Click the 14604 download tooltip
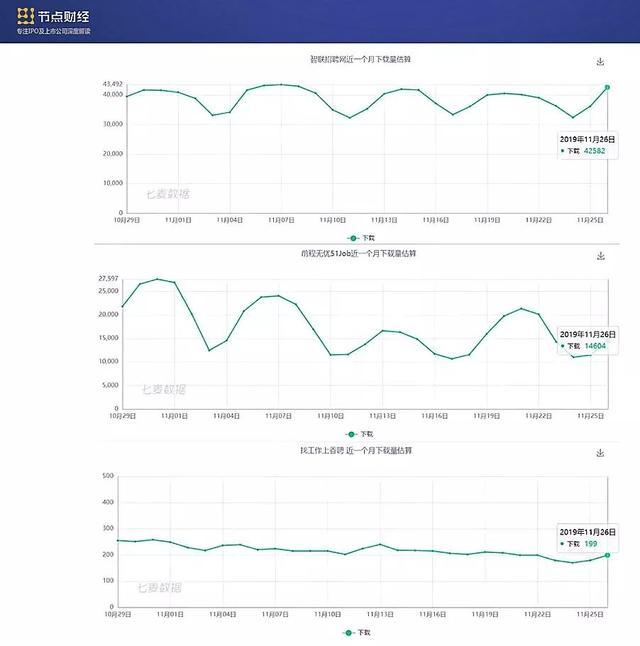 point(588,340)
